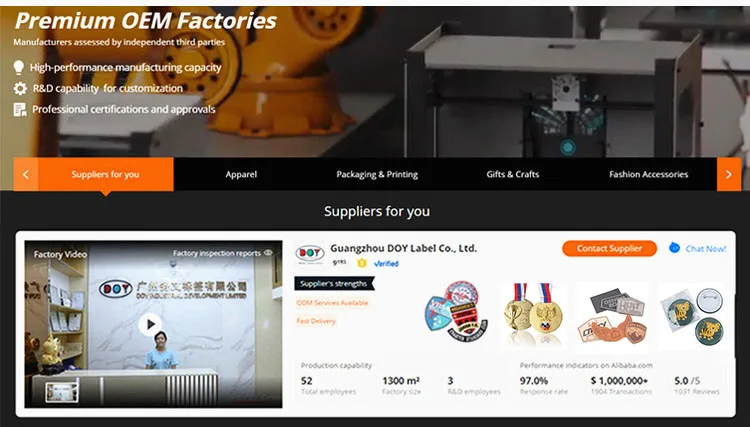
Task: Open the Guangzhou DOY Label Co., Ltd. link
Action: tap(403, 248)
